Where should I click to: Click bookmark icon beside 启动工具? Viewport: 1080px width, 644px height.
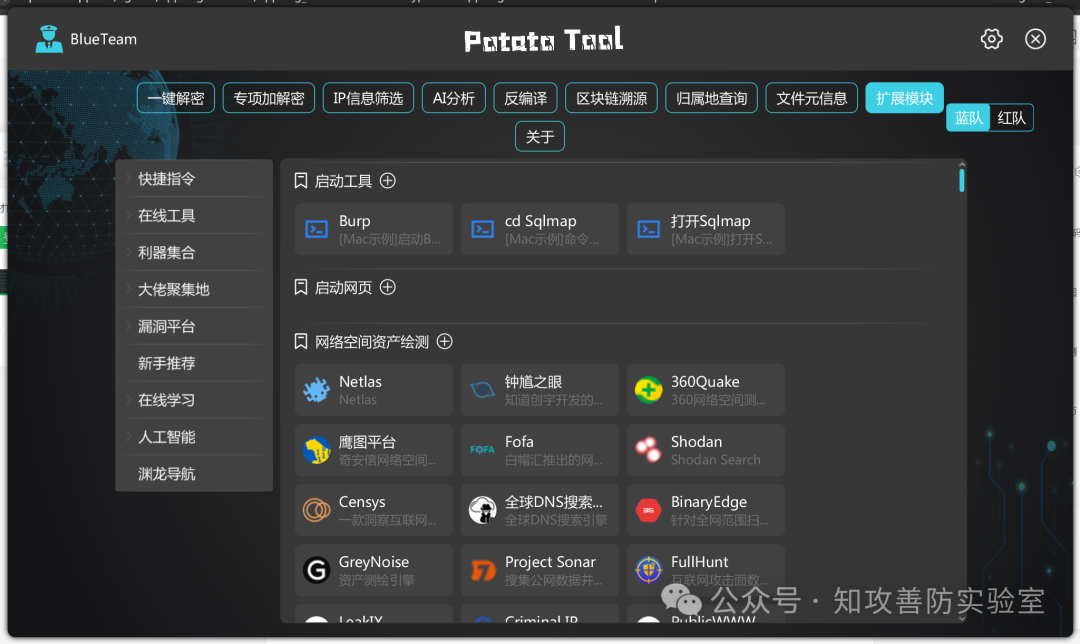click(x=301, y=180)
